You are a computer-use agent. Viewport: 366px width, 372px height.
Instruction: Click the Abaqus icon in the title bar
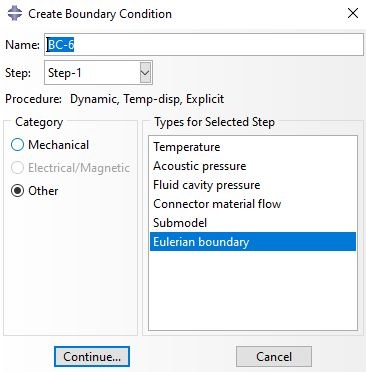click(x=15, y=14)
